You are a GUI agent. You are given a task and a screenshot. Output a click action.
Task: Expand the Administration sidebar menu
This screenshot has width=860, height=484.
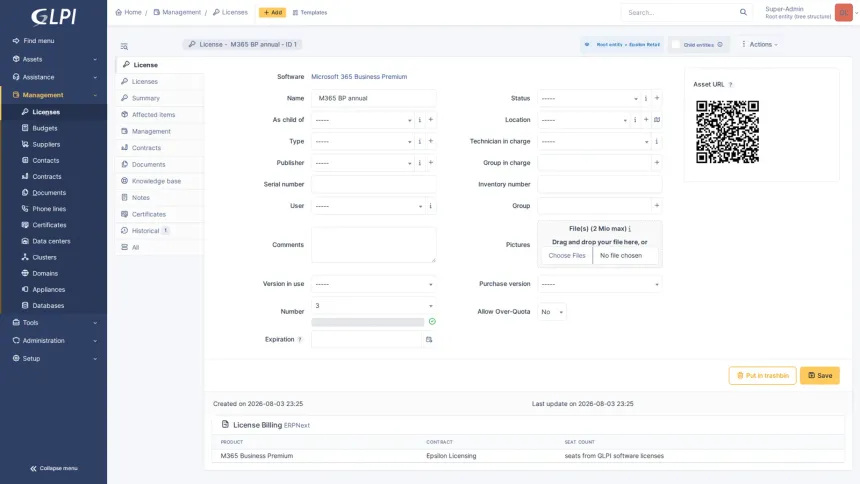53,340
